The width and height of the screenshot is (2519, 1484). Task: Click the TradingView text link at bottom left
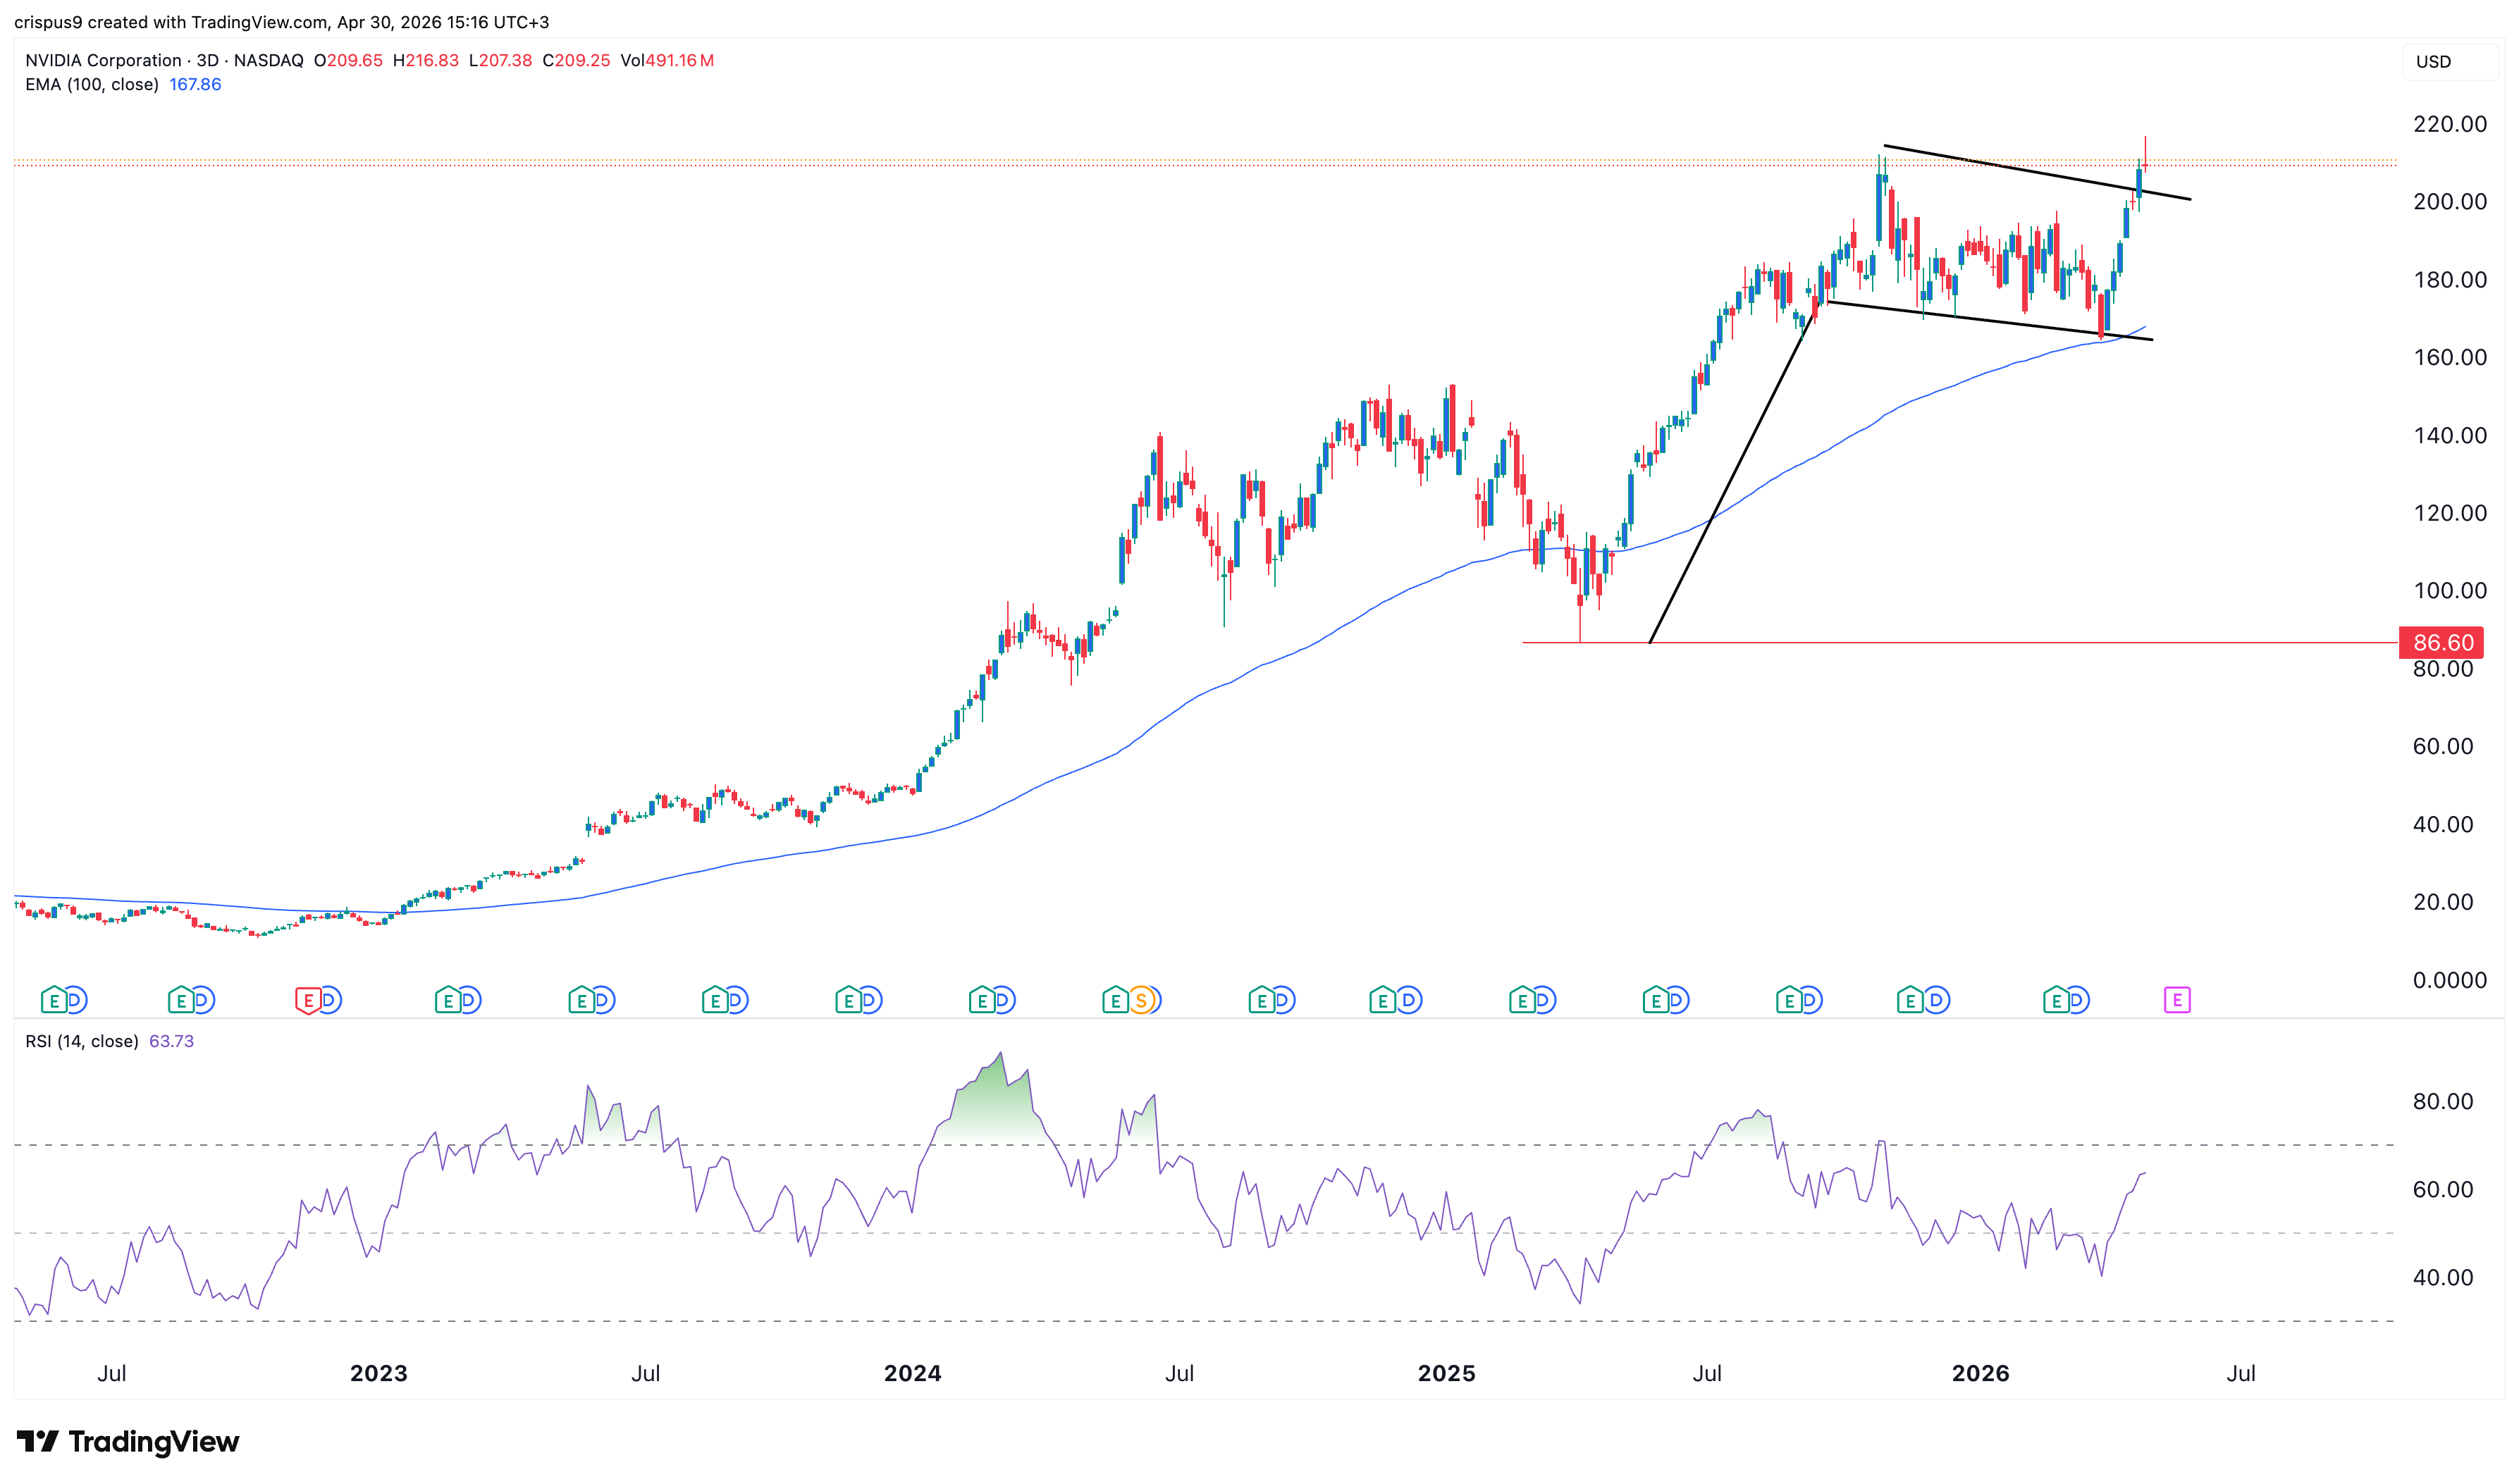tap(155, 1442)
